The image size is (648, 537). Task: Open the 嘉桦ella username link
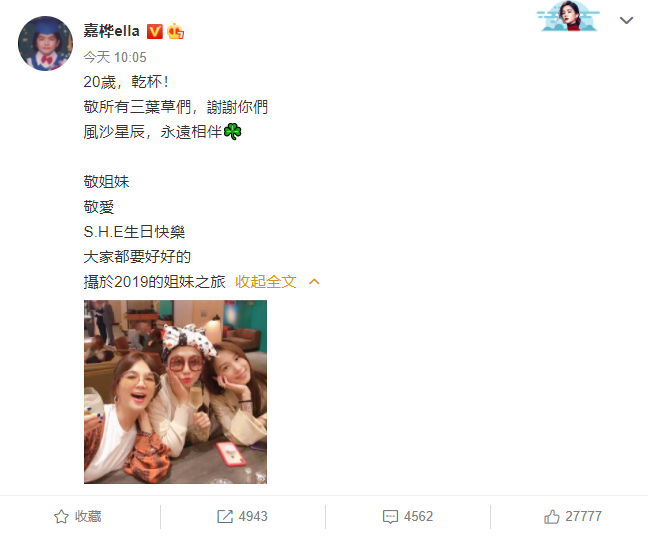pos(112,31)
